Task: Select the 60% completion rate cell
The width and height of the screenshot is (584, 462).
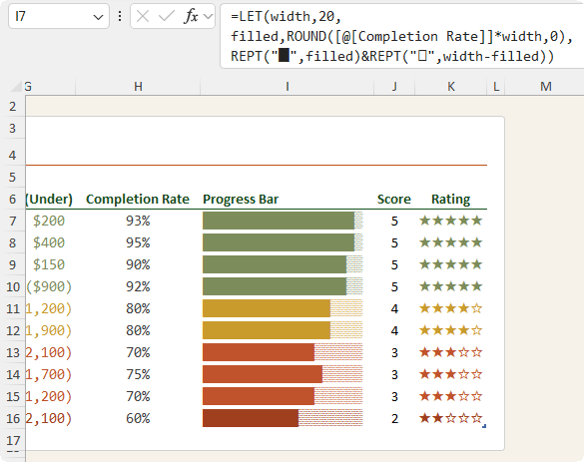Action: (138, 418)
